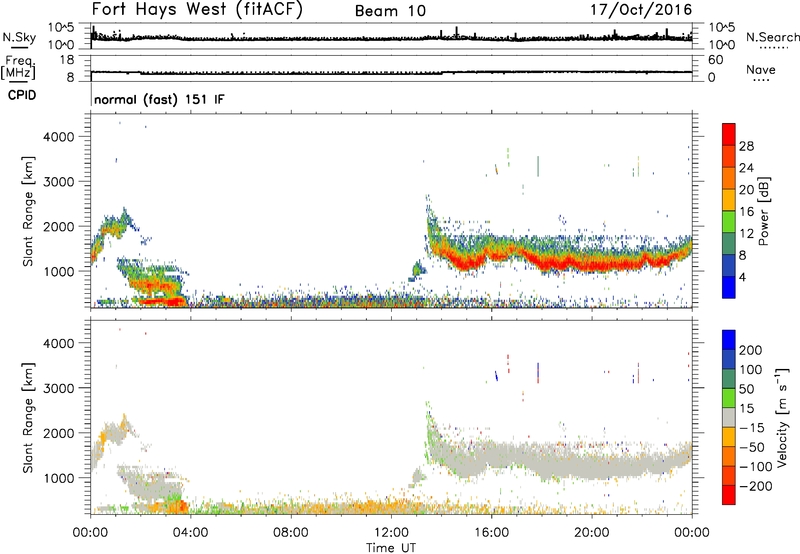Select the "18" frequency tick label
Viewport: 800px width, 554px height.
66,60
